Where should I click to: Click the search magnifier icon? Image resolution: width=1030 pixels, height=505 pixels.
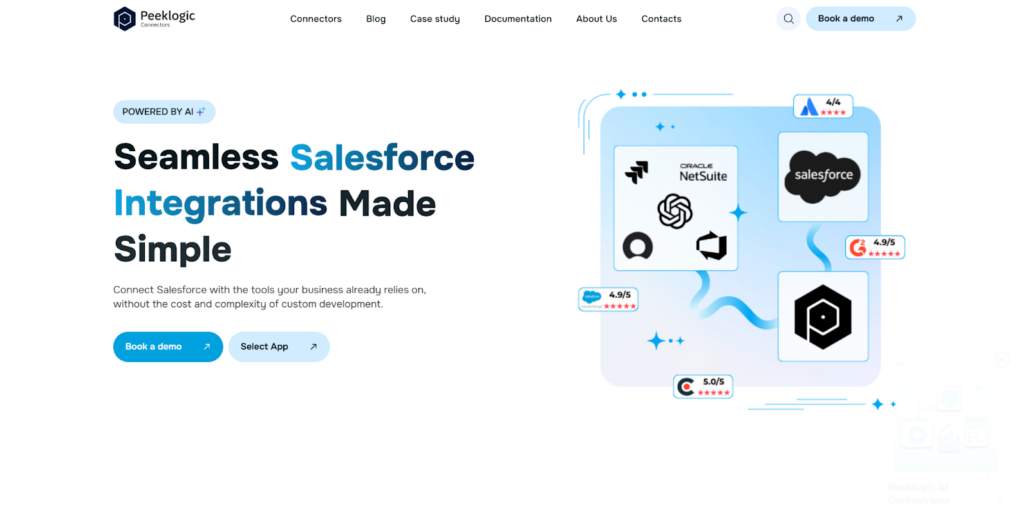[x=788, y=19]
